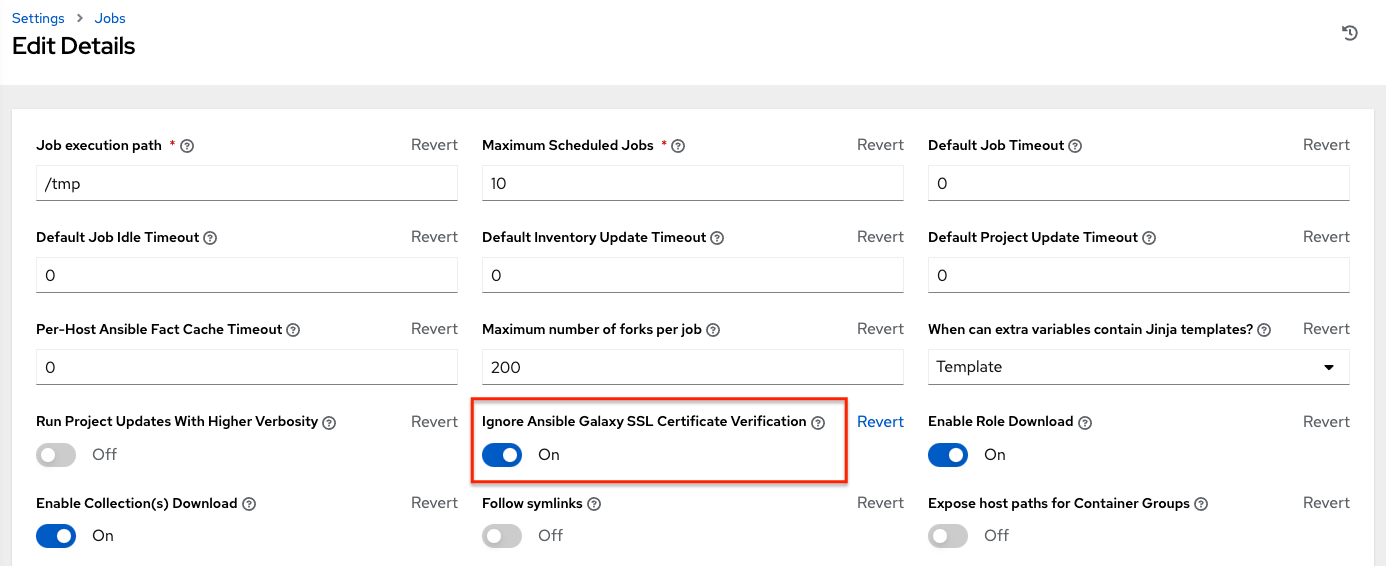
Task: Show help for Default Job Idle Timeout
Action: 210,238
